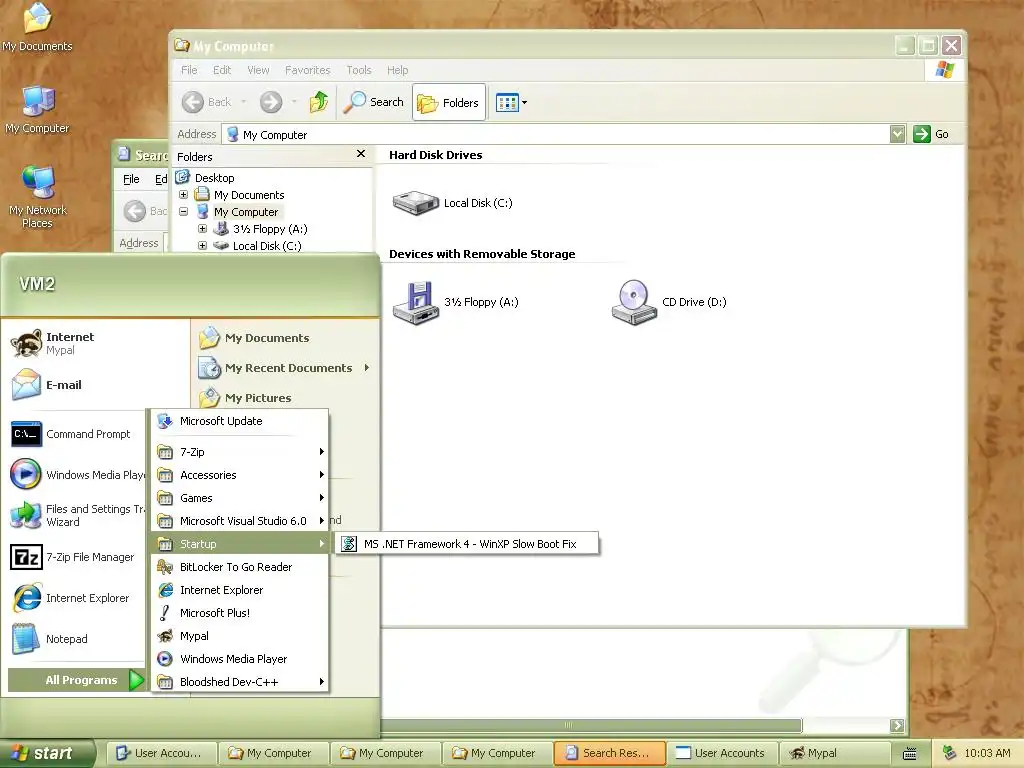
Task: Select Local Disk (C:) drive icon
Action: 452,203
